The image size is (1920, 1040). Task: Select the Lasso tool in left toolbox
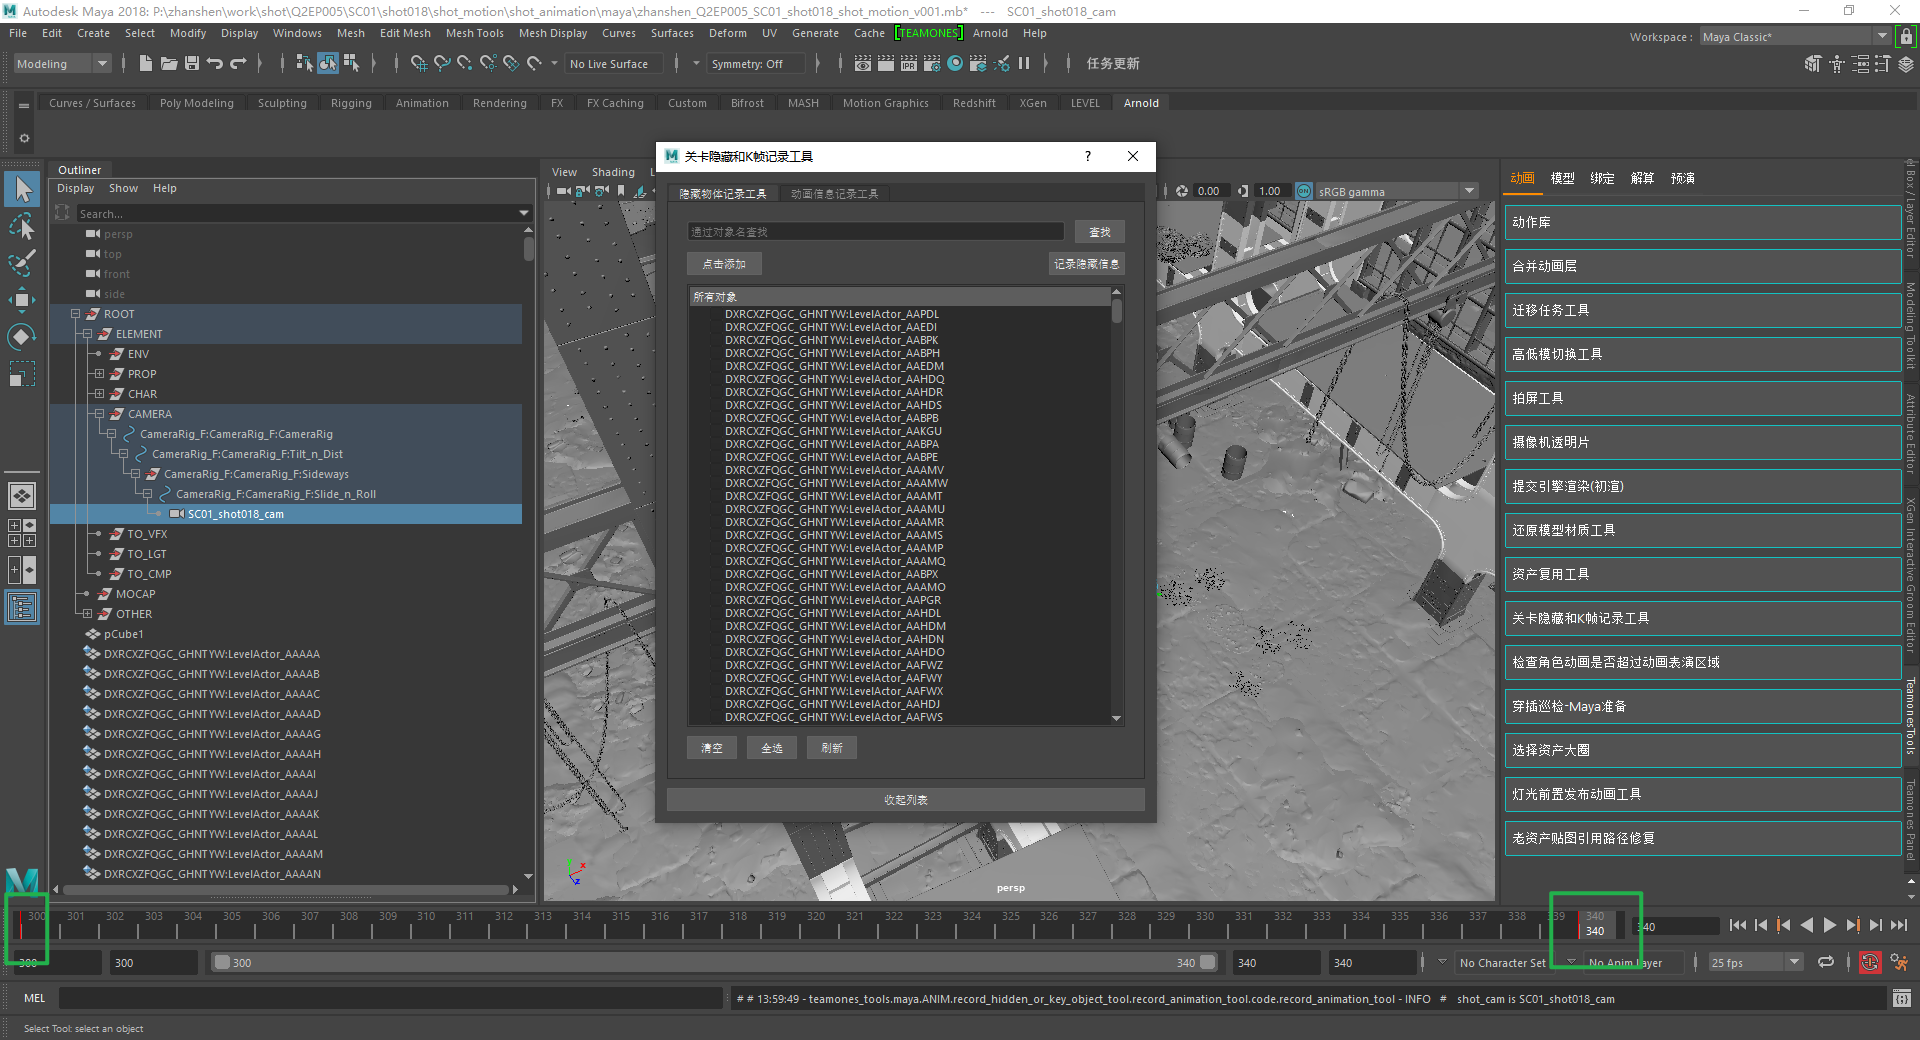(22, 227)
